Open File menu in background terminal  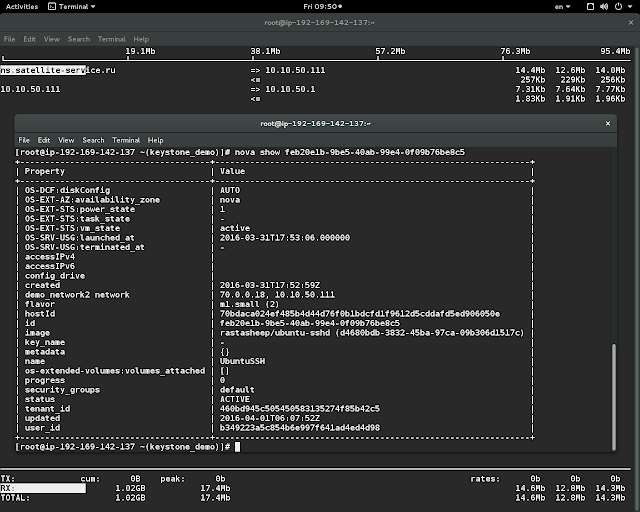pos(9,39)
